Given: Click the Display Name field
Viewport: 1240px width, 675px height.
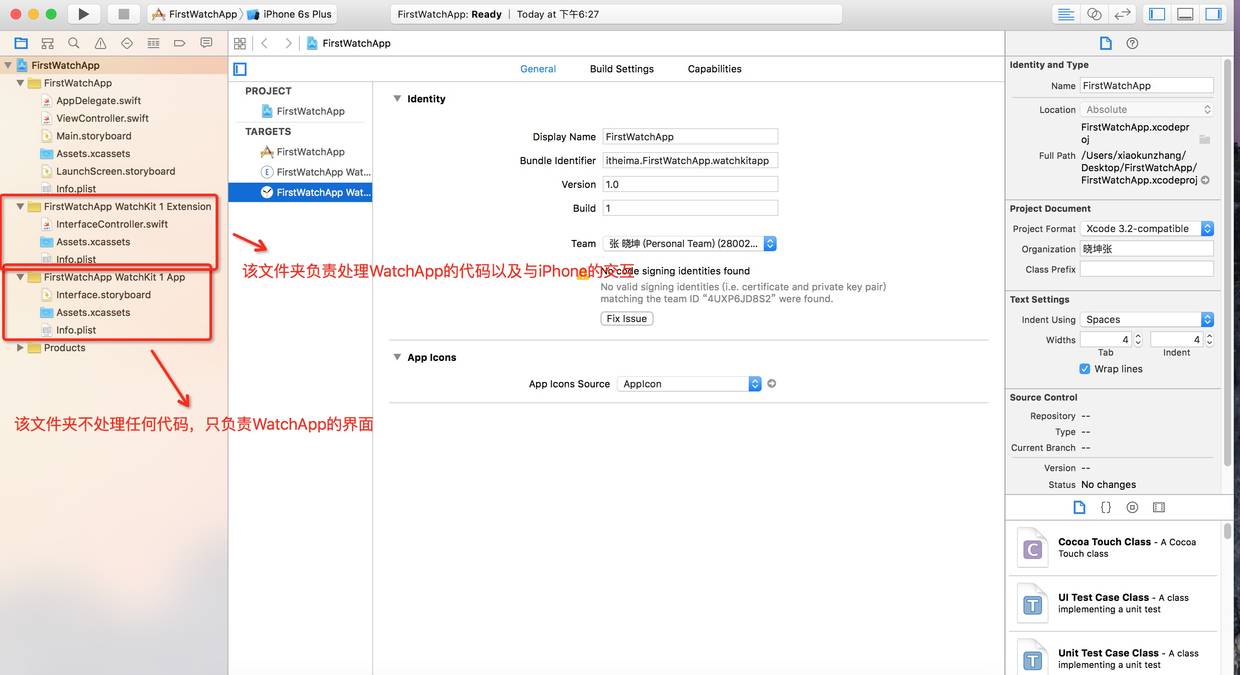Looking at the screenshot, I should pyautogui.click(x=689, y=137).
